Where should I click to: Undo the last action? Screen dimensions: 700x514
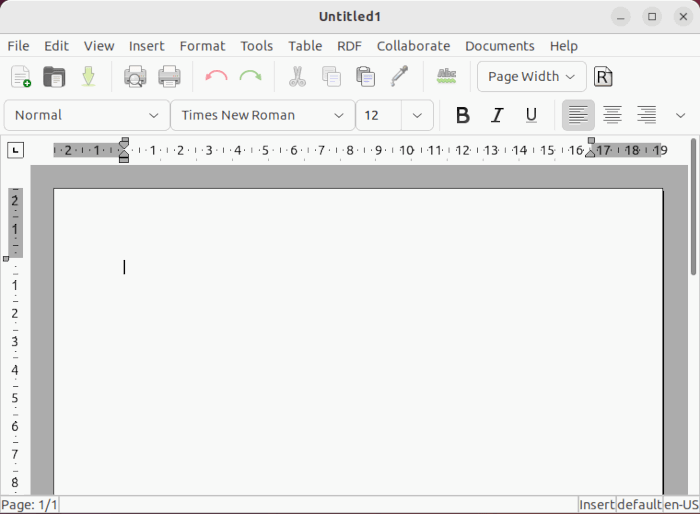pyautogui.click(x=216, y=76)
